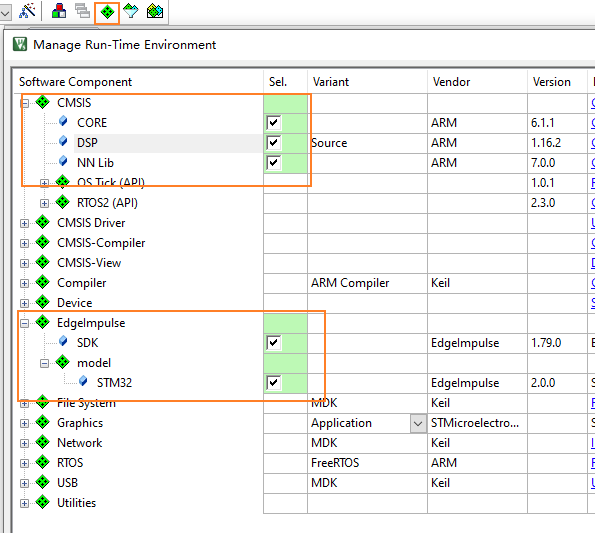Collapse the model subnode
Screen dimensions: 595x533
pos(44,363)
